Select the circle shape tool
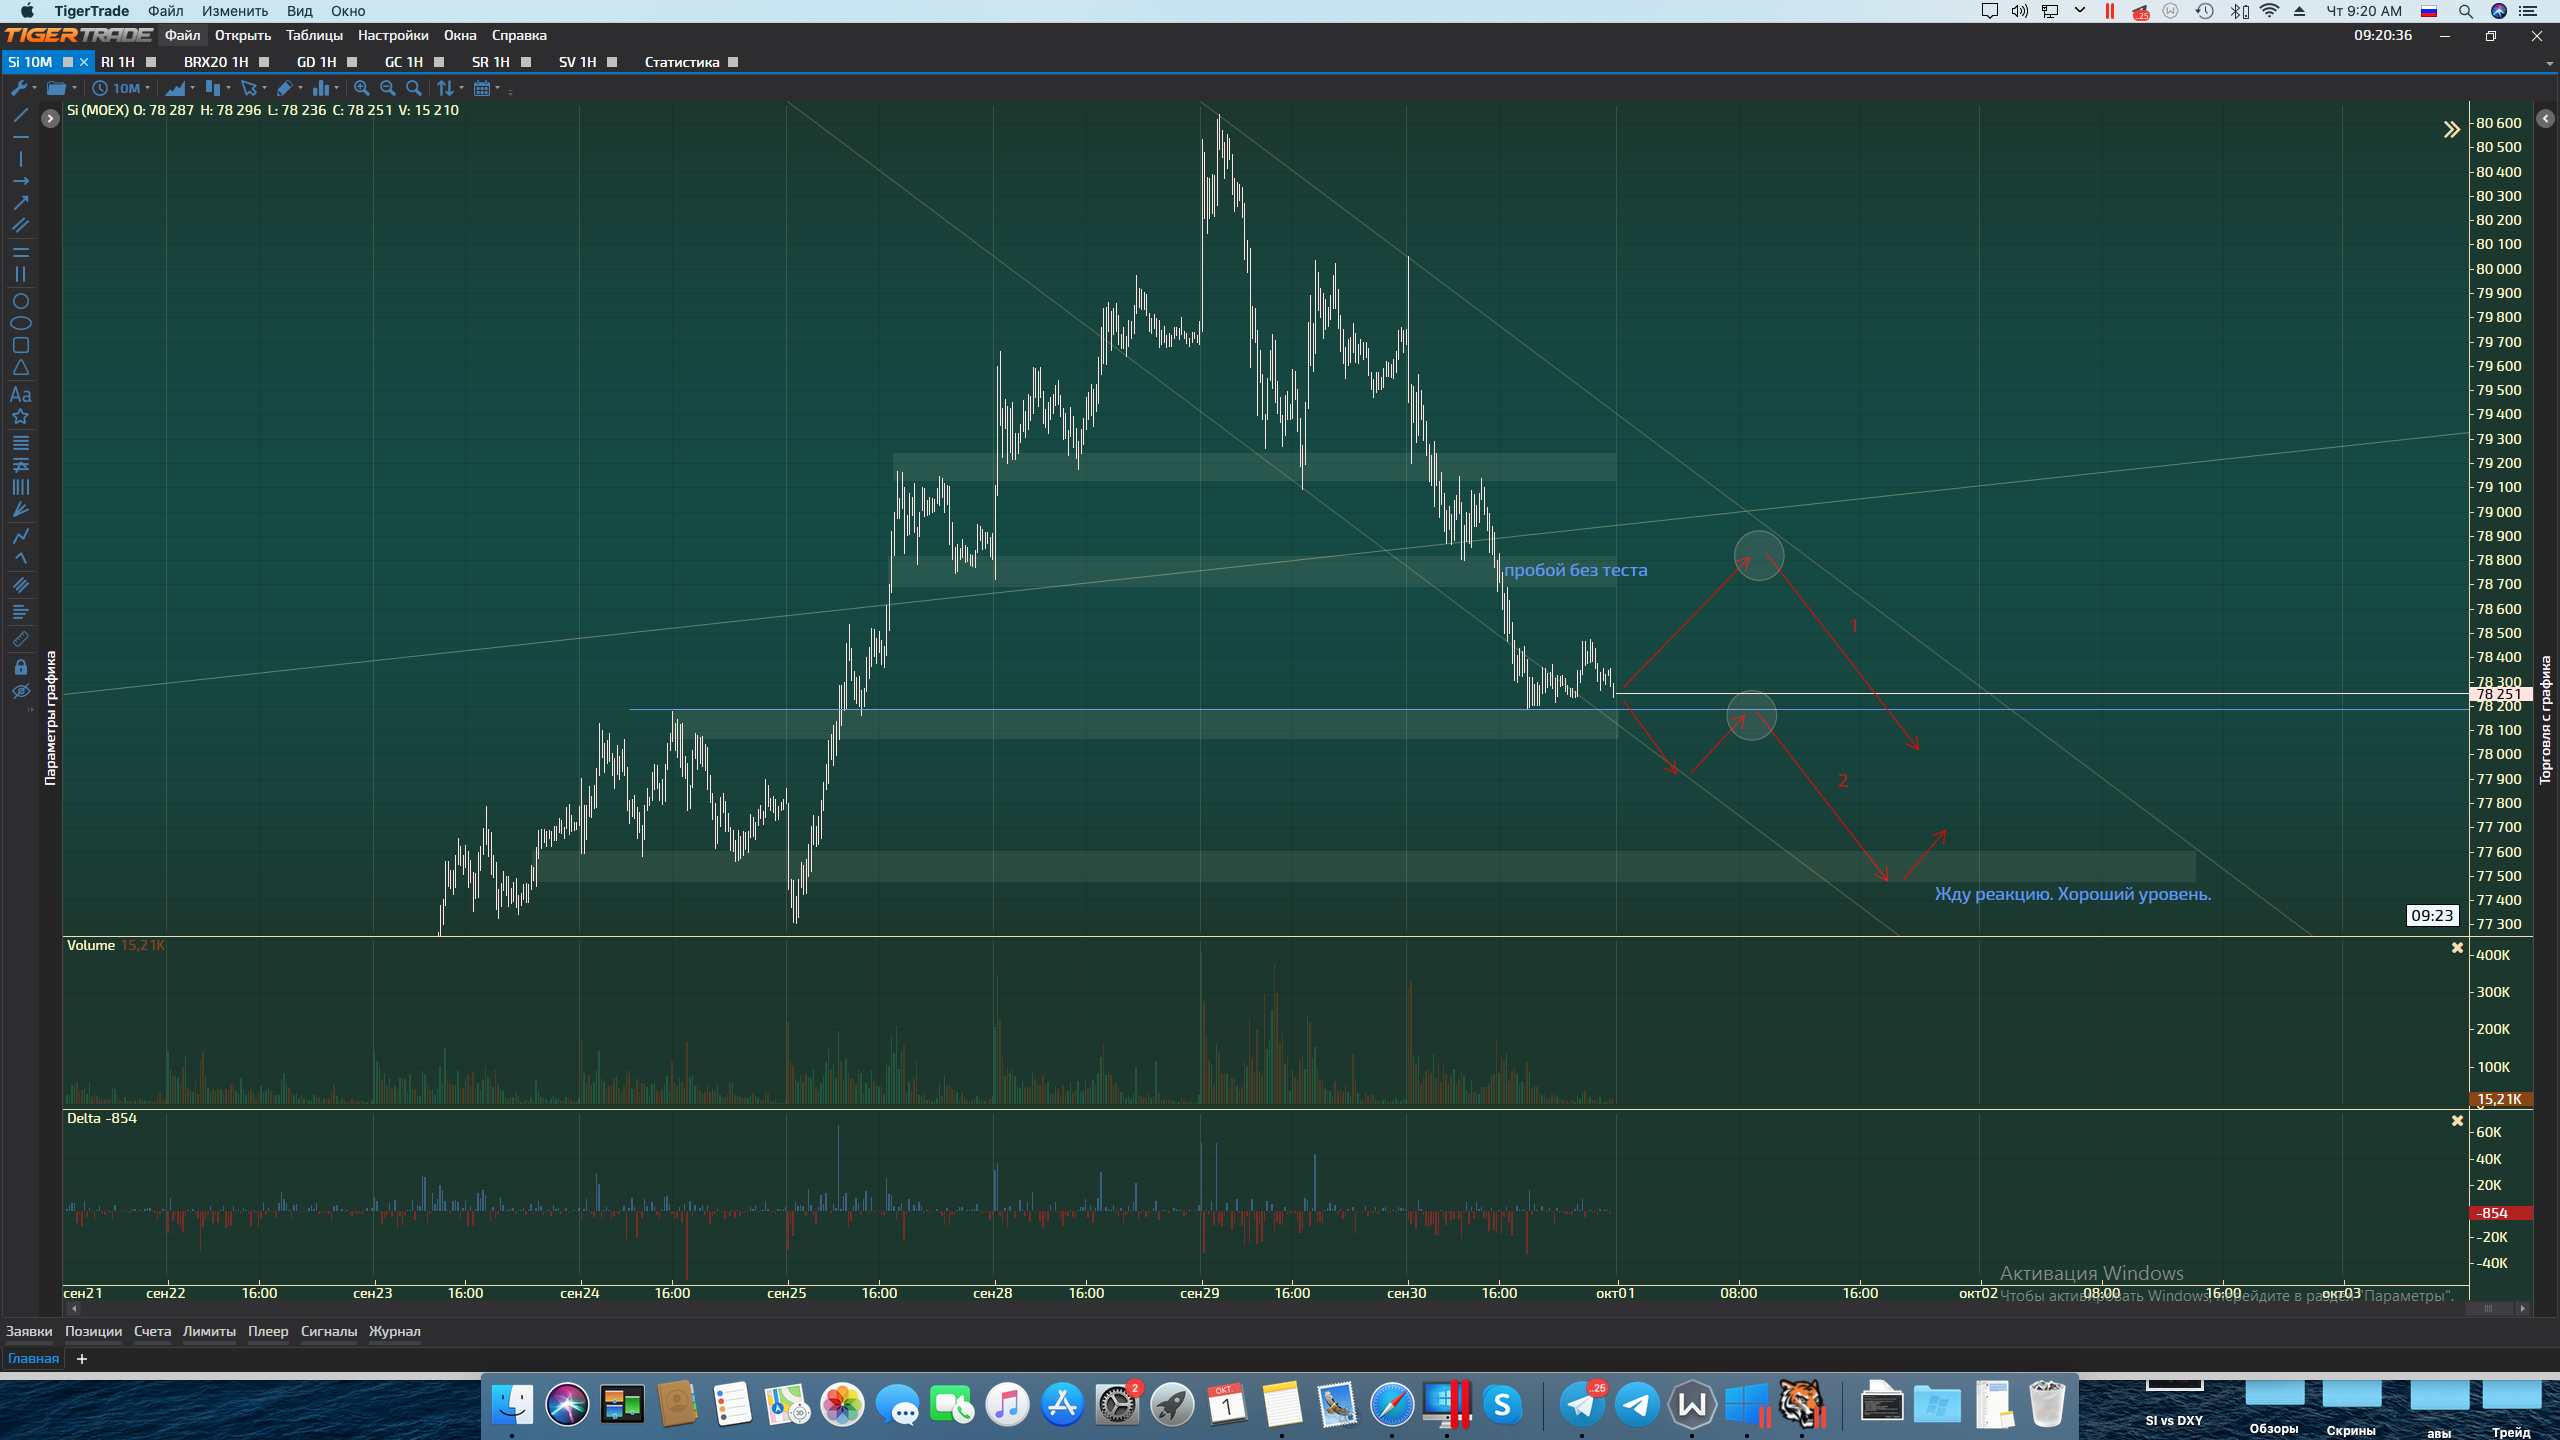Viewport: 2560px width, 1440px height. (20, 301)
